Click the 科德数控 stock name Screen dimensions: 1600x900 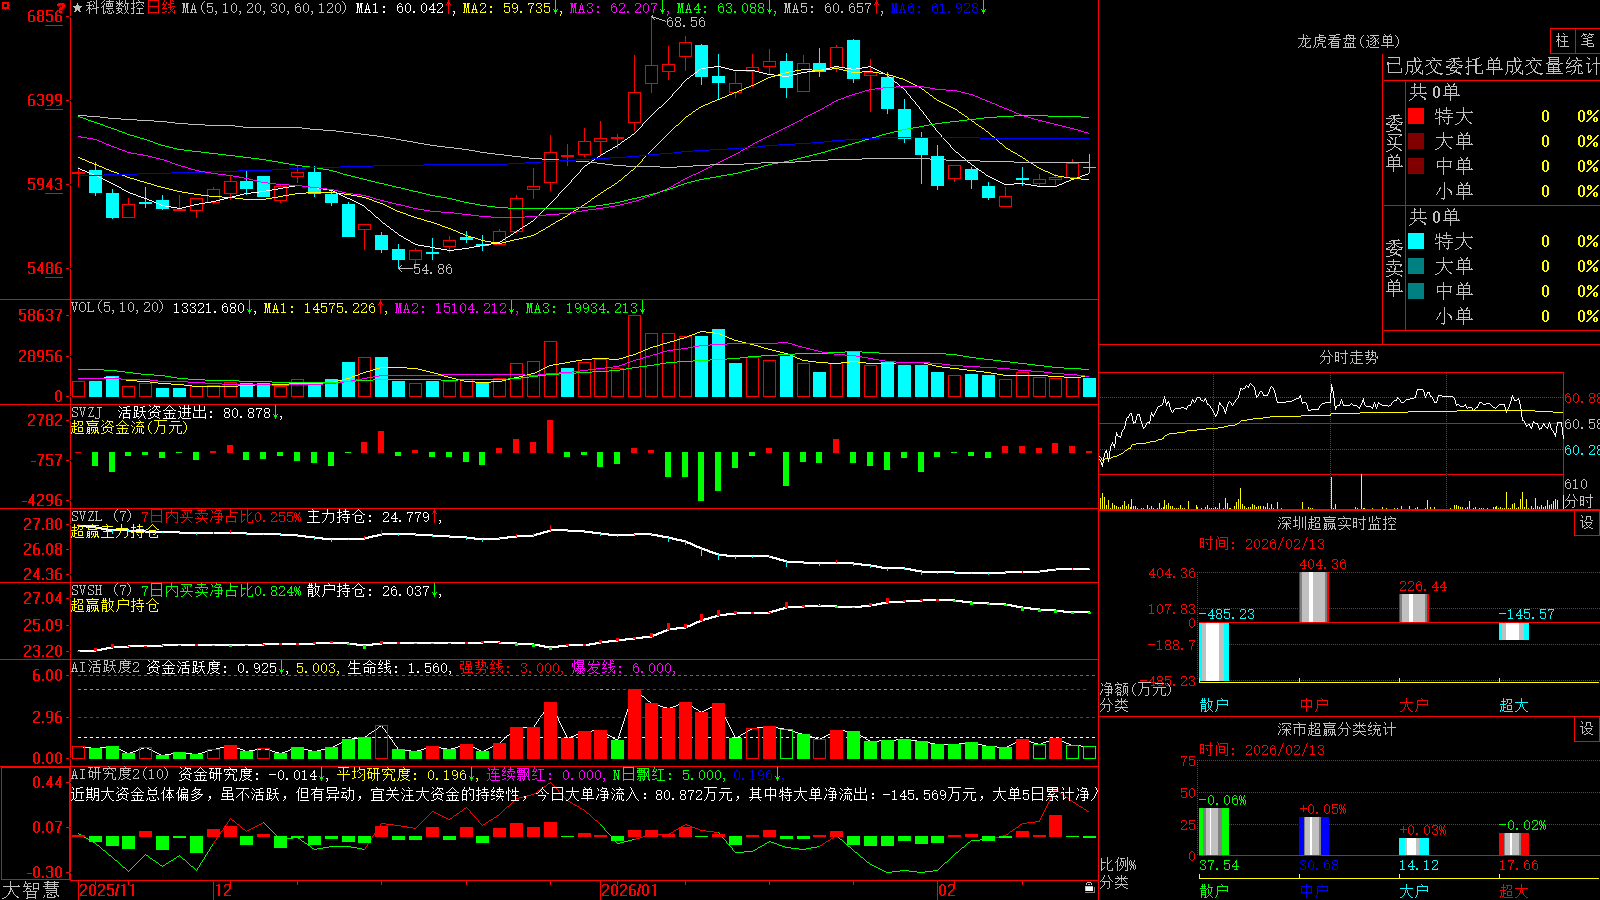115,8
